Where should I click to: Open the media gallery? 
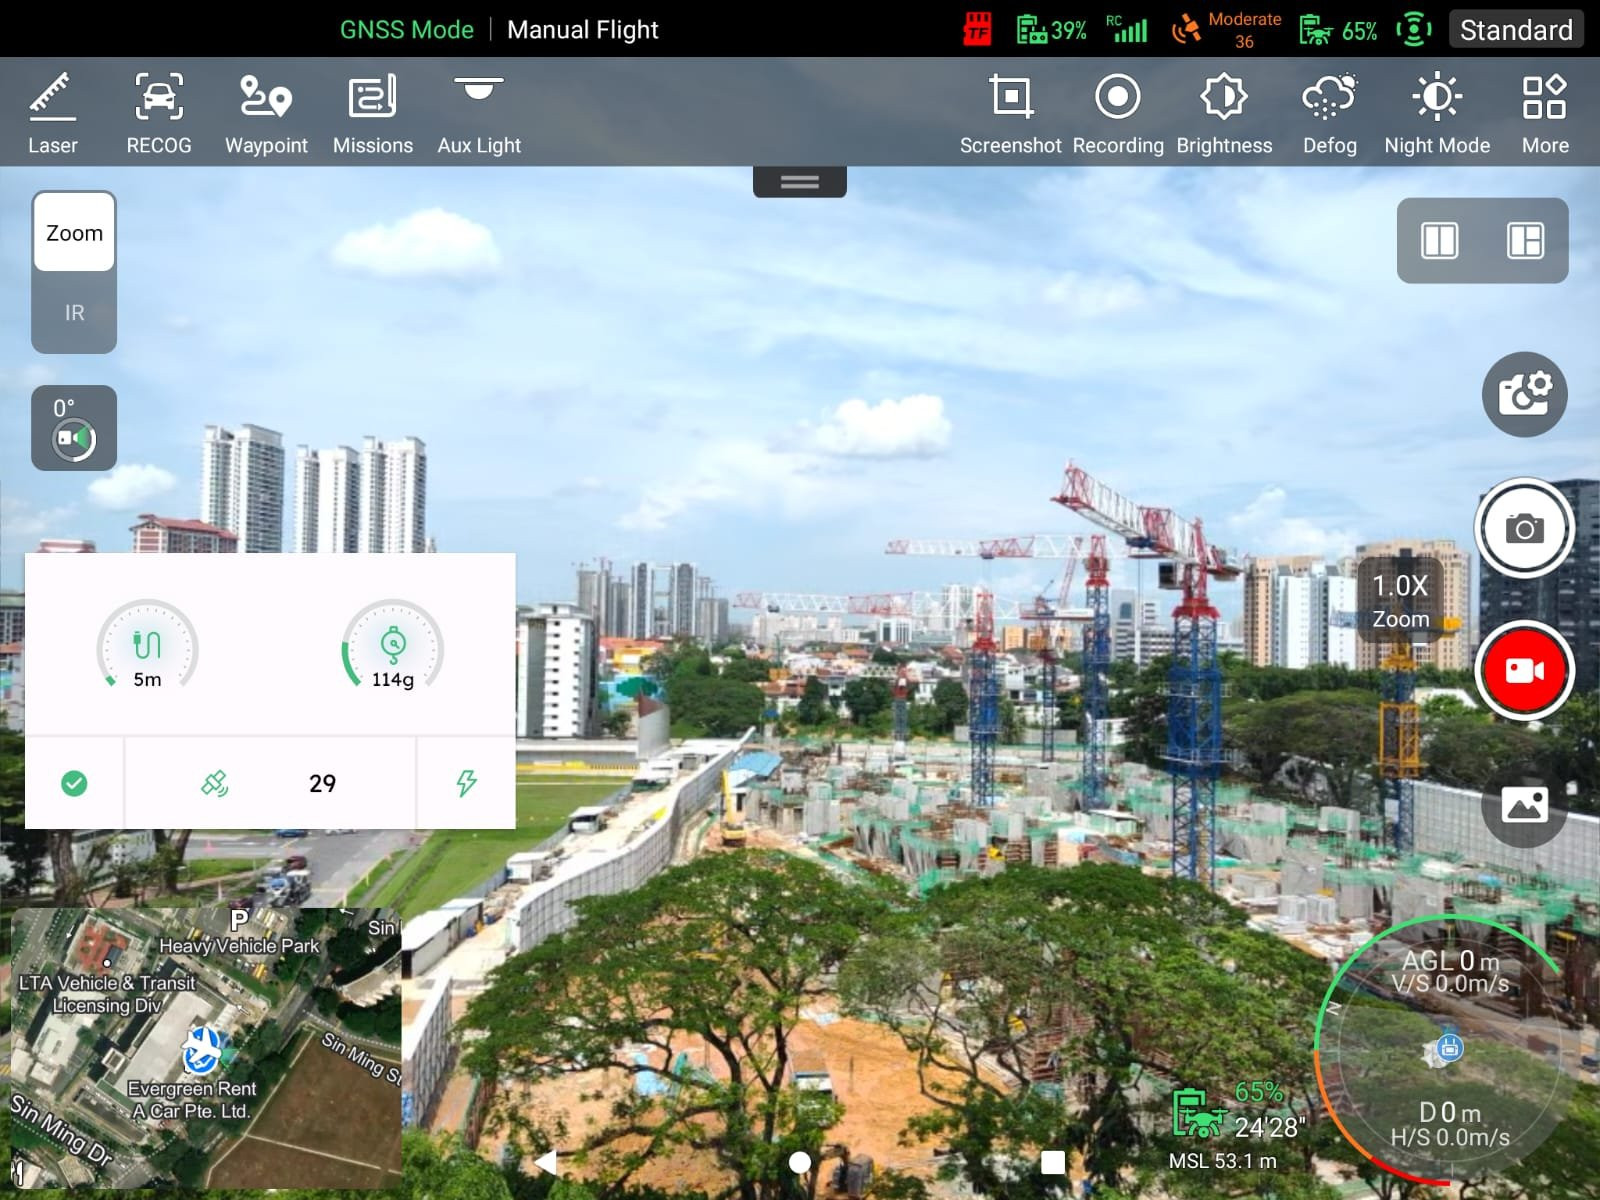(1524, 805)
